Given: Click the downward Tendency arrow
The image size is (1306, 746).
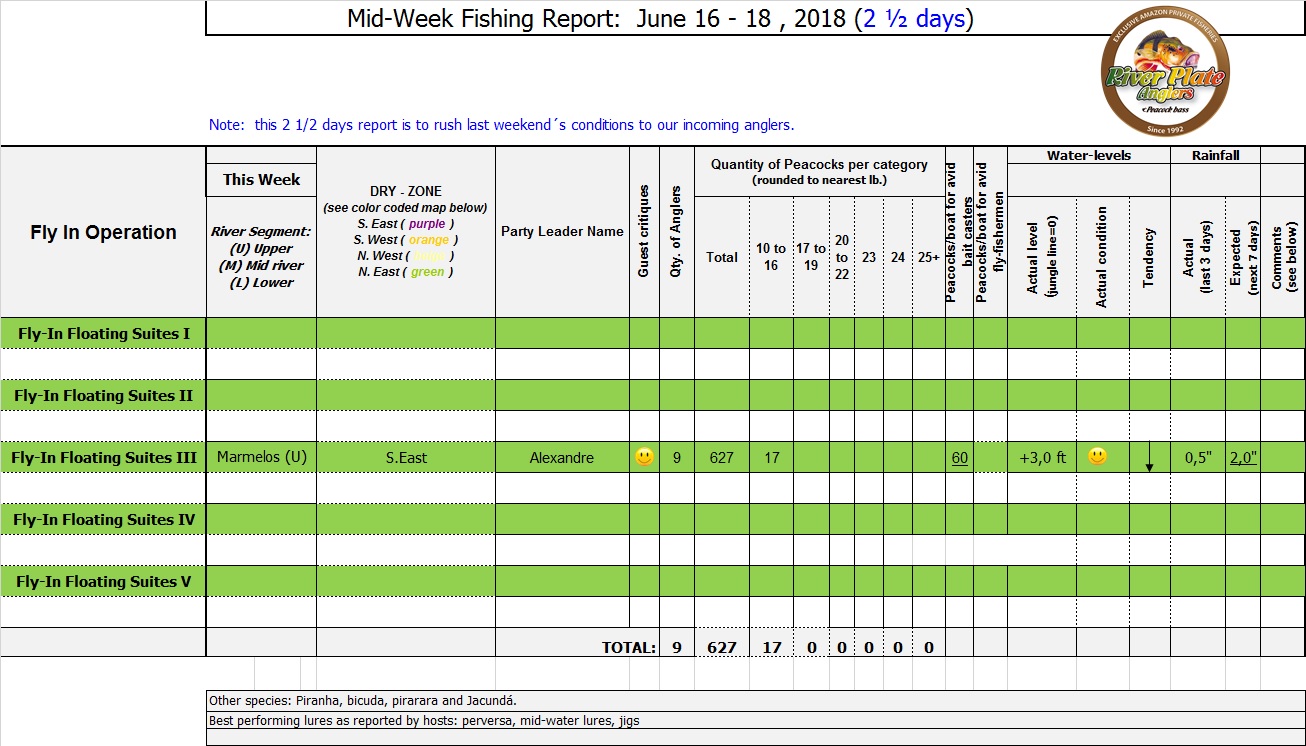Looking at the screenshot, I should click(1149, 460).
